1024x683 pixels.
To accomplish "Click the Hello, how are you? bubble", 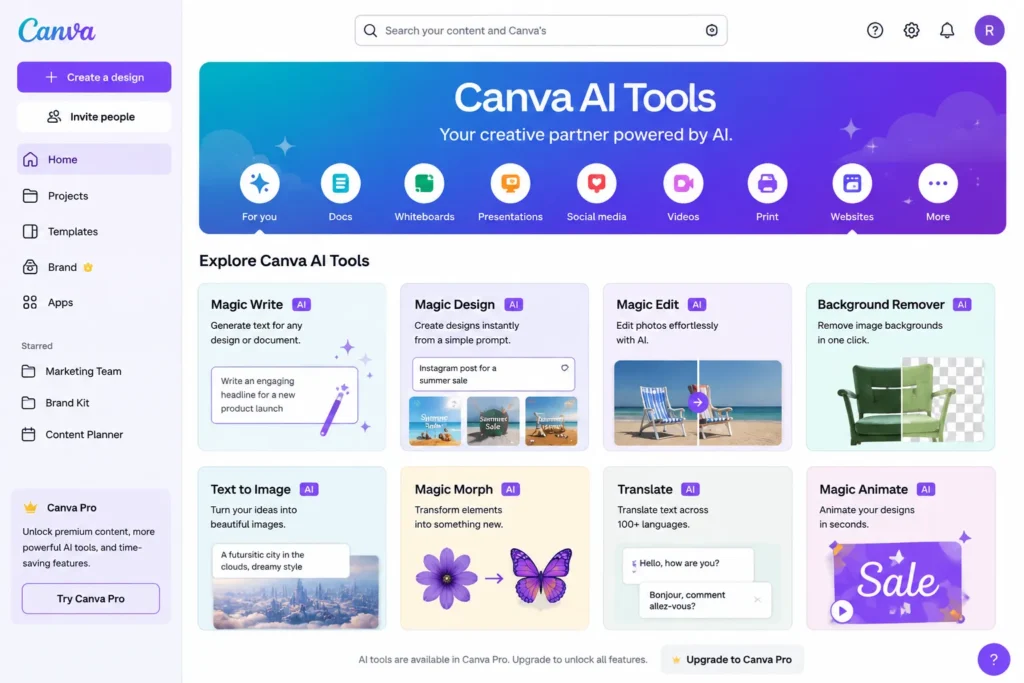I will click(x=687, y=564).
